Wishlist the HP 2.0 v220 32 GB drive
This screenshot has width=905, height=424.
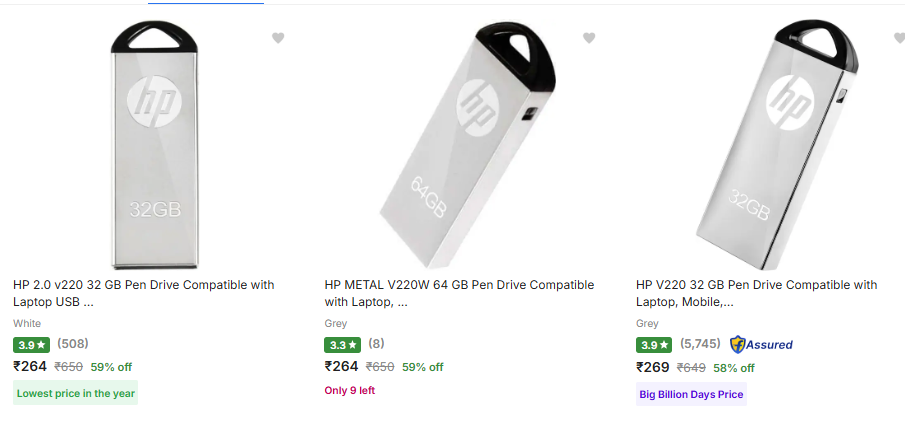[278, 38]
